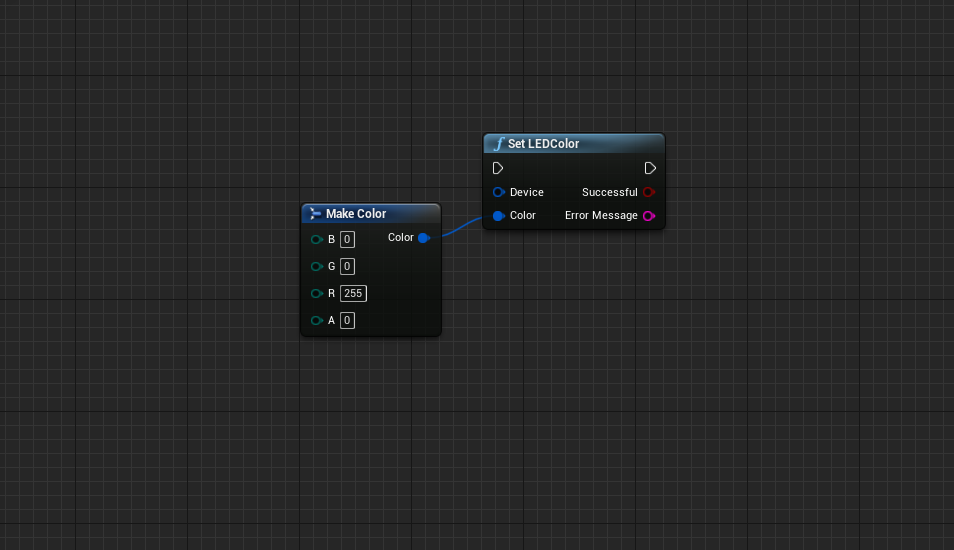Click the A value input field
The width and height of the screenshot is (954, 550).
click(x=347, y=321)
